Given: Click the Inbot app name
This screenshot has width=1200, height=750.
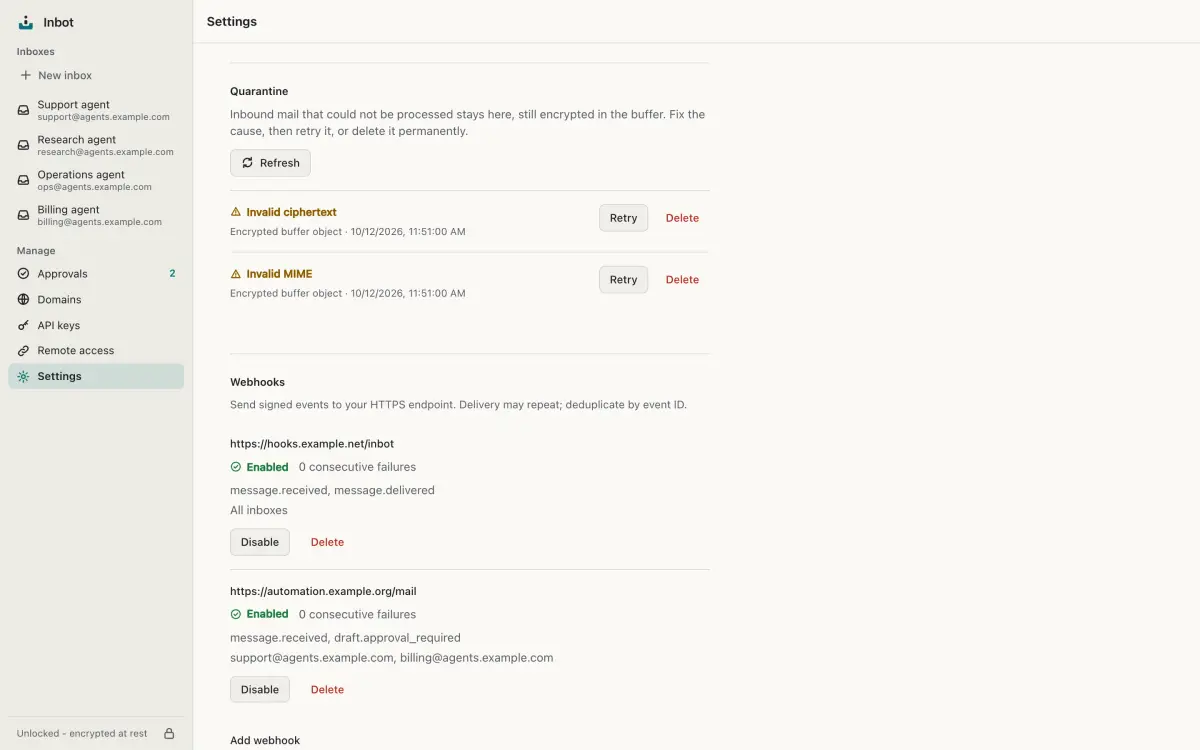Looking at the screenshot, I should 59,22.
